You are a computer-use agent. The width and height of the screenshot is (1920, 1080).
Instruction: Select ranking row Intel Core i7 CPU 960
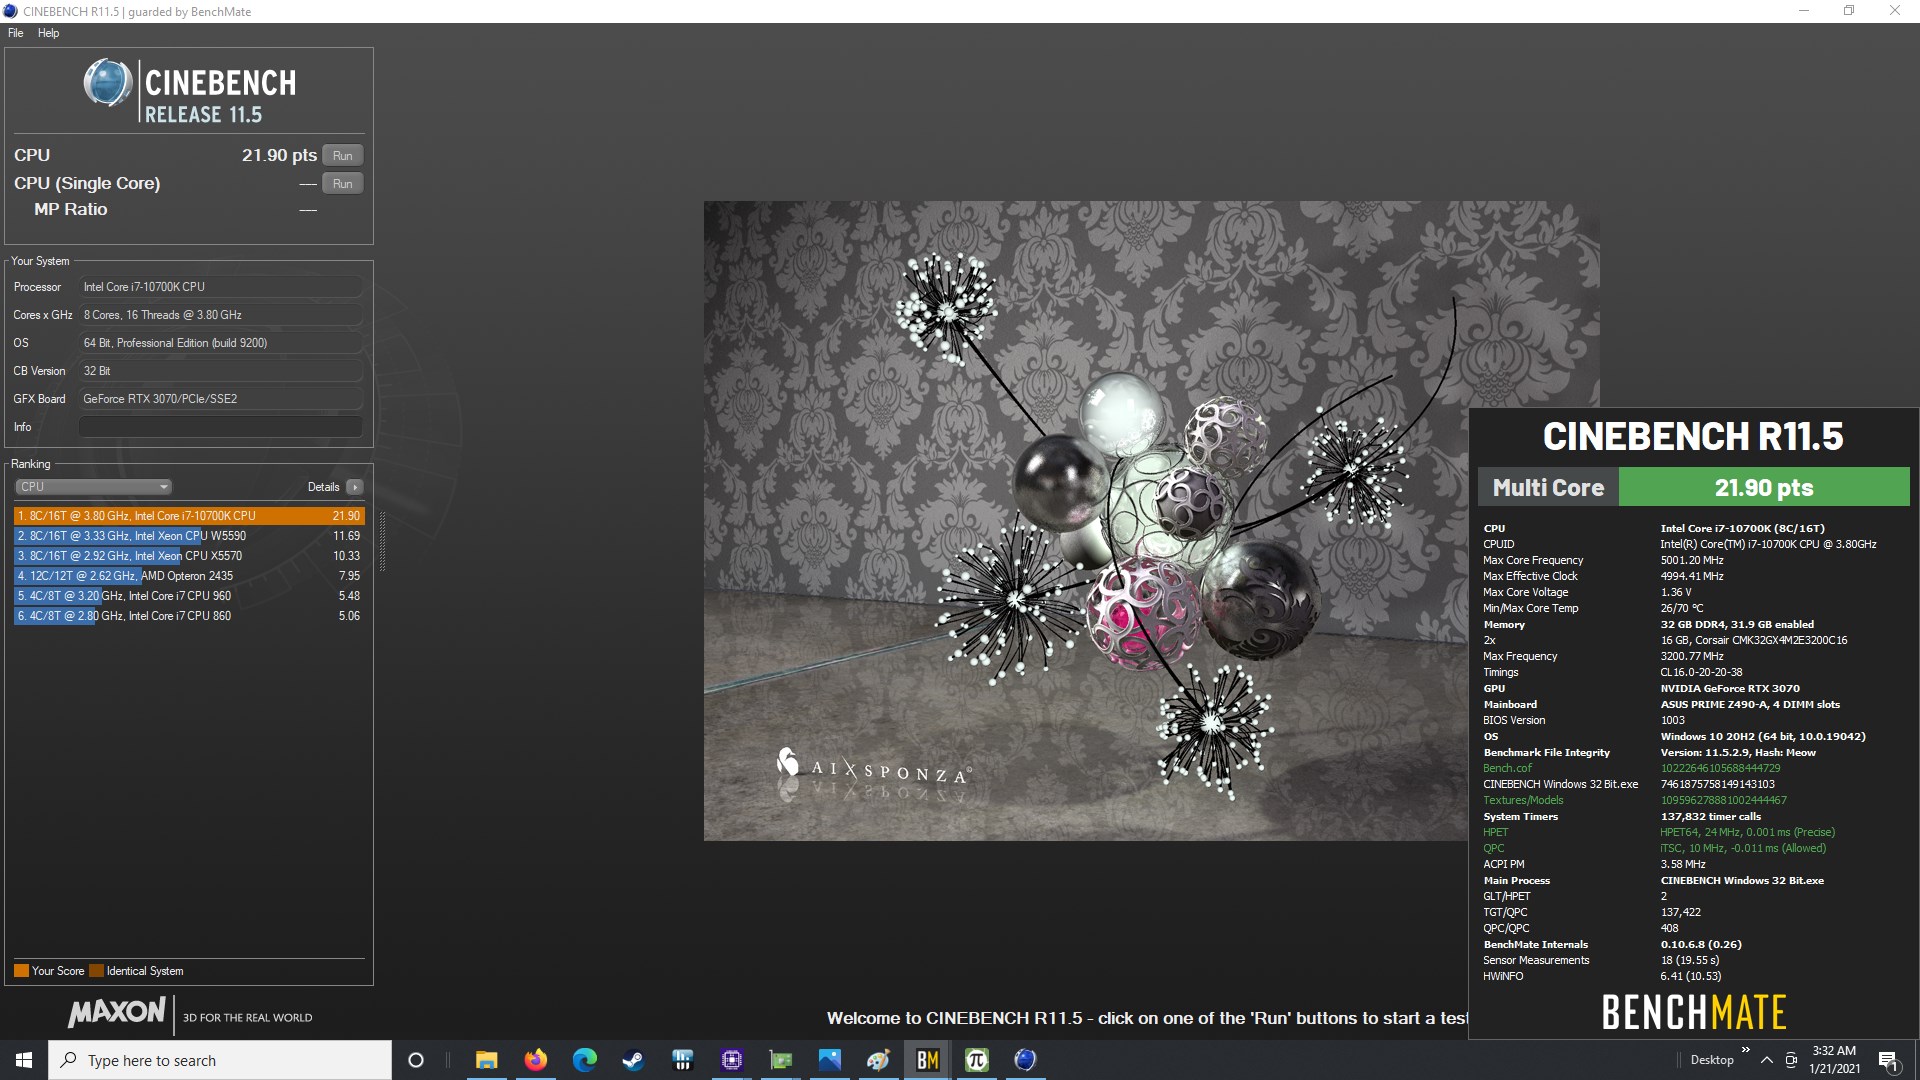[189, 596]
